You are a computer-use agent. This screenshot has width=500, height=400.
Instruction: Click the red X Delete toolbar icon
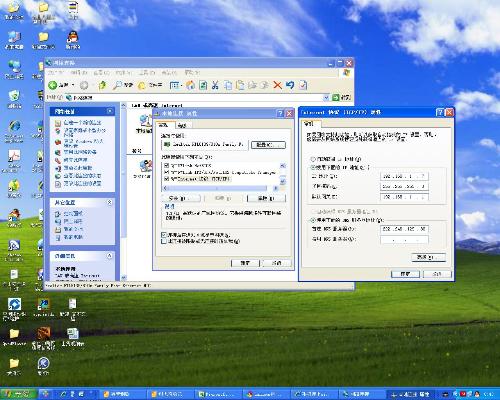pyautogui.click(x=277, y=85)
